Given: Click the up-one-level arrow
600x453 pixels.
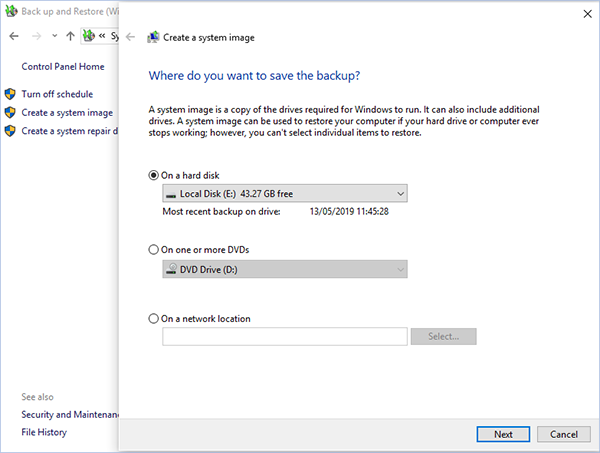Looking at the screenshot, I should [70, 36].
